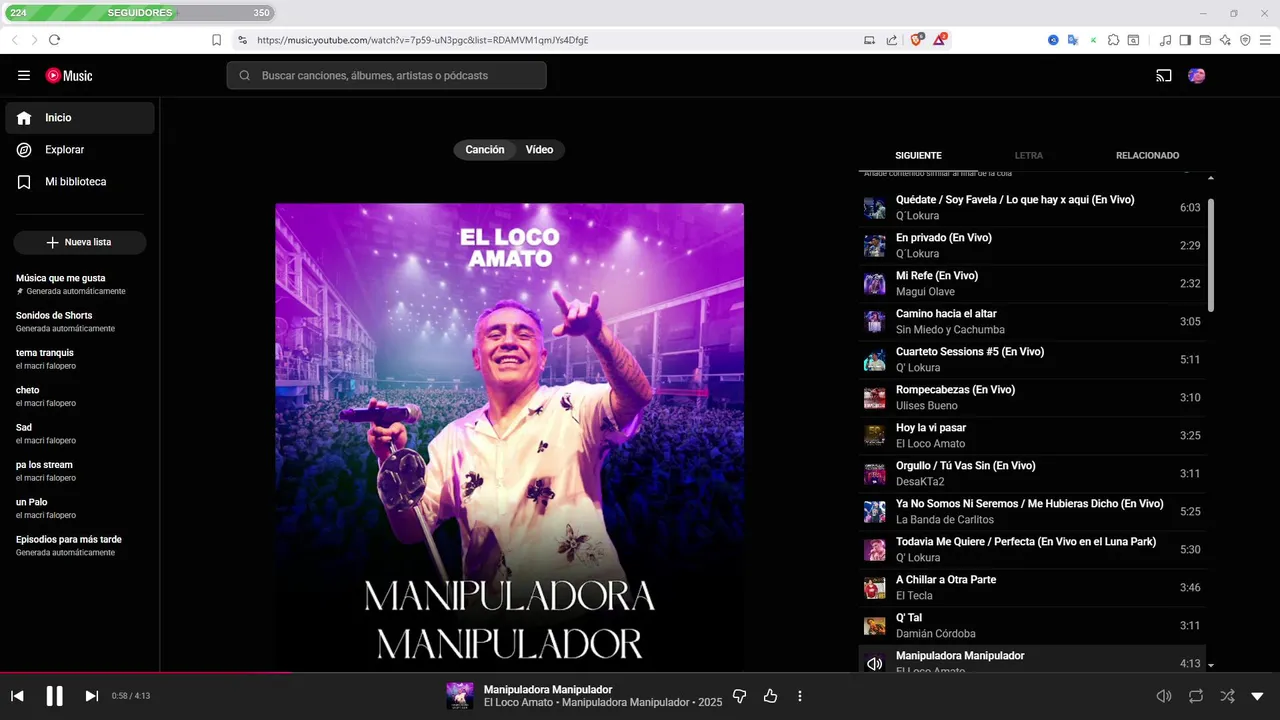The width and height of the screenshot is (1280, 720).
Task: Open the three-dot song options menu
Action: [800, 696]
